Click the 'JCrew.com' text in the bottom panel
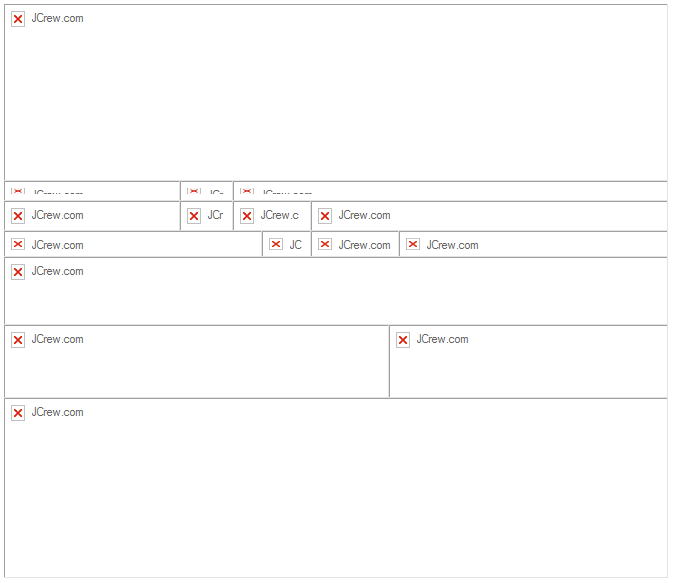673x583 pixels. tap(57, 412)
